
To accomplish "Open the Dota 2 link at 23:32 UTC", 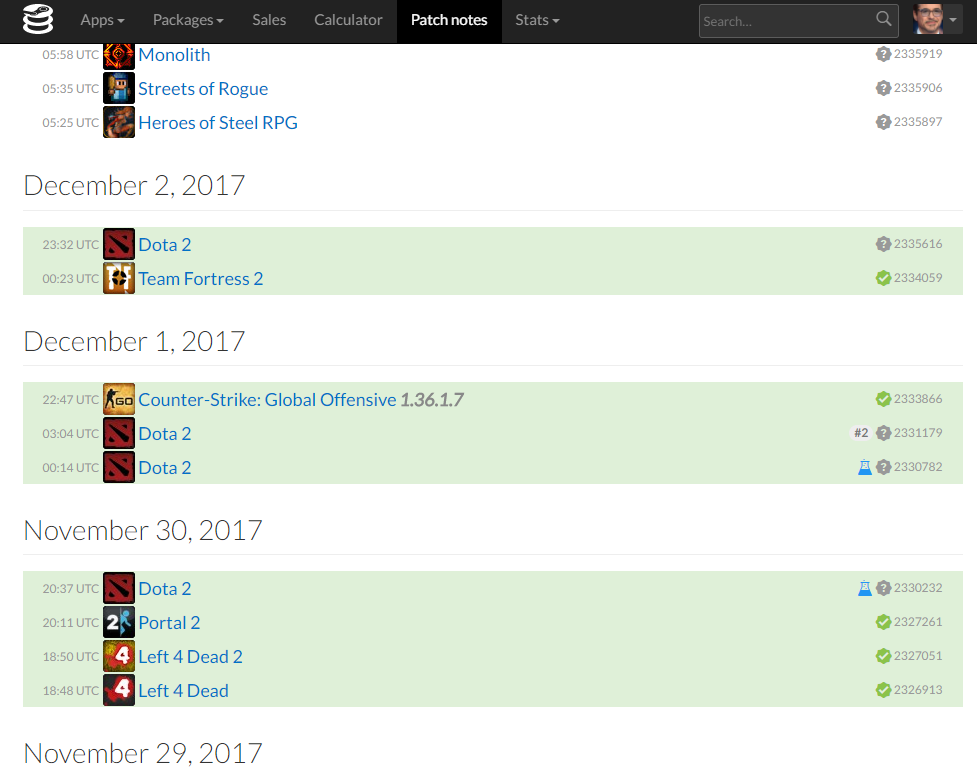I will pyautogui.click(x=165, y=245).
